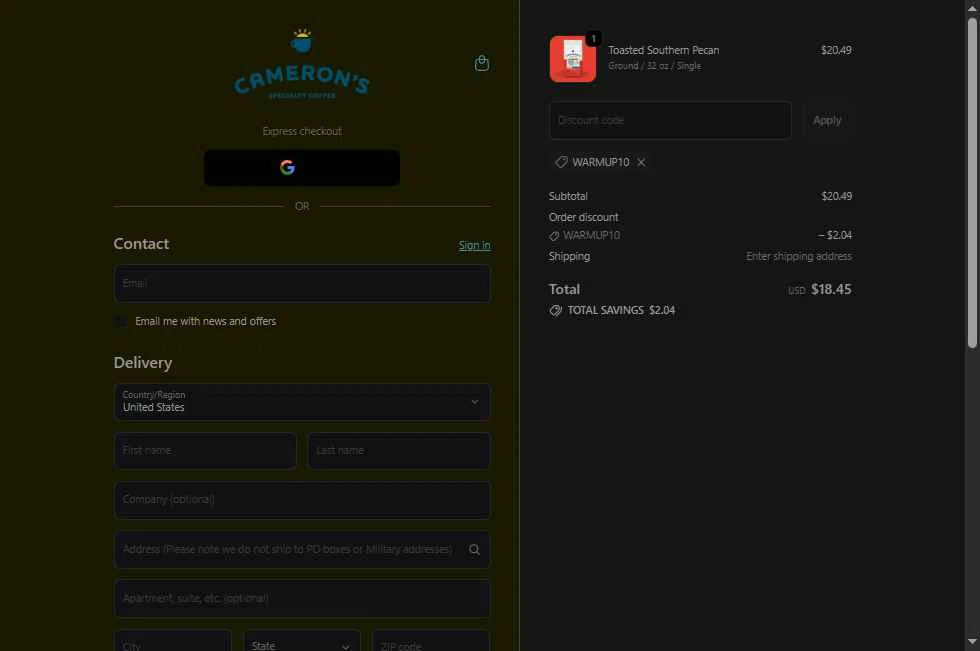Remove the WARMUP10 discount tag
This screenshot has height=651, width=980.
coord(641,162)
